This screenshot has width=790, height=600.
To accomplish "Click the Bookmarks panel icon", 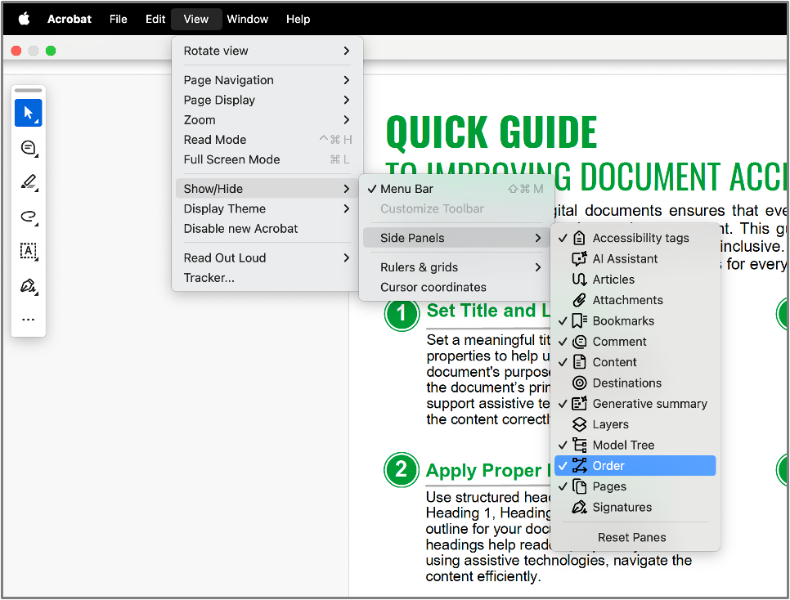I will point(579,320).
